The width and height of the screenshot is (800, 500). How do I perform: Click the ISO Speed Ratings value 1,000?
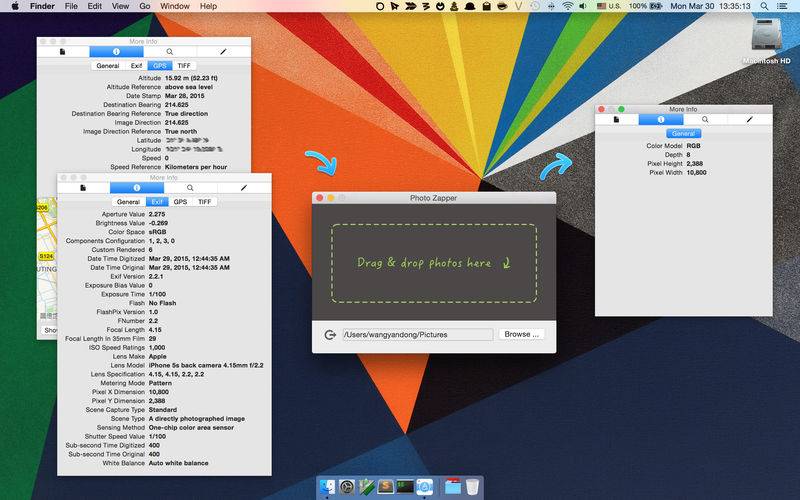click(157, 347)
